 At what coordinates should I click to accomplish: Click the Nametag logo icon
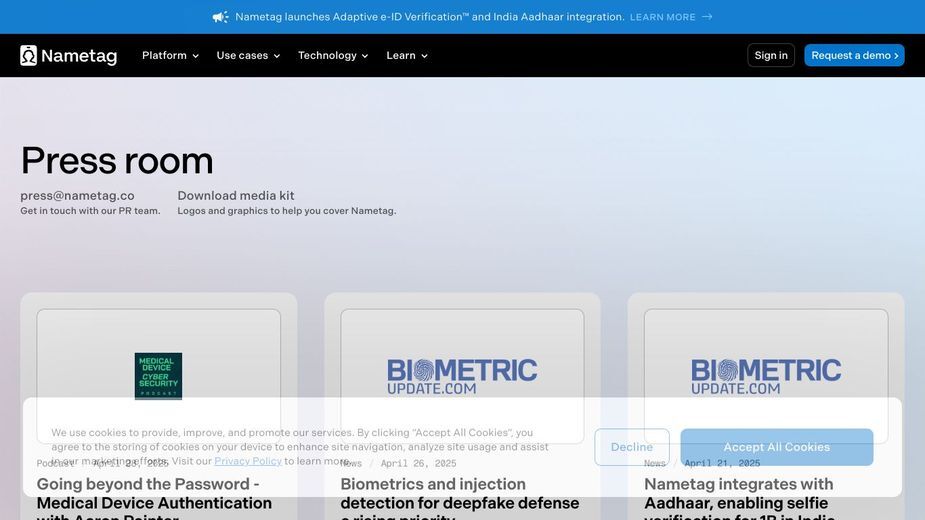[x=28, y=55]
